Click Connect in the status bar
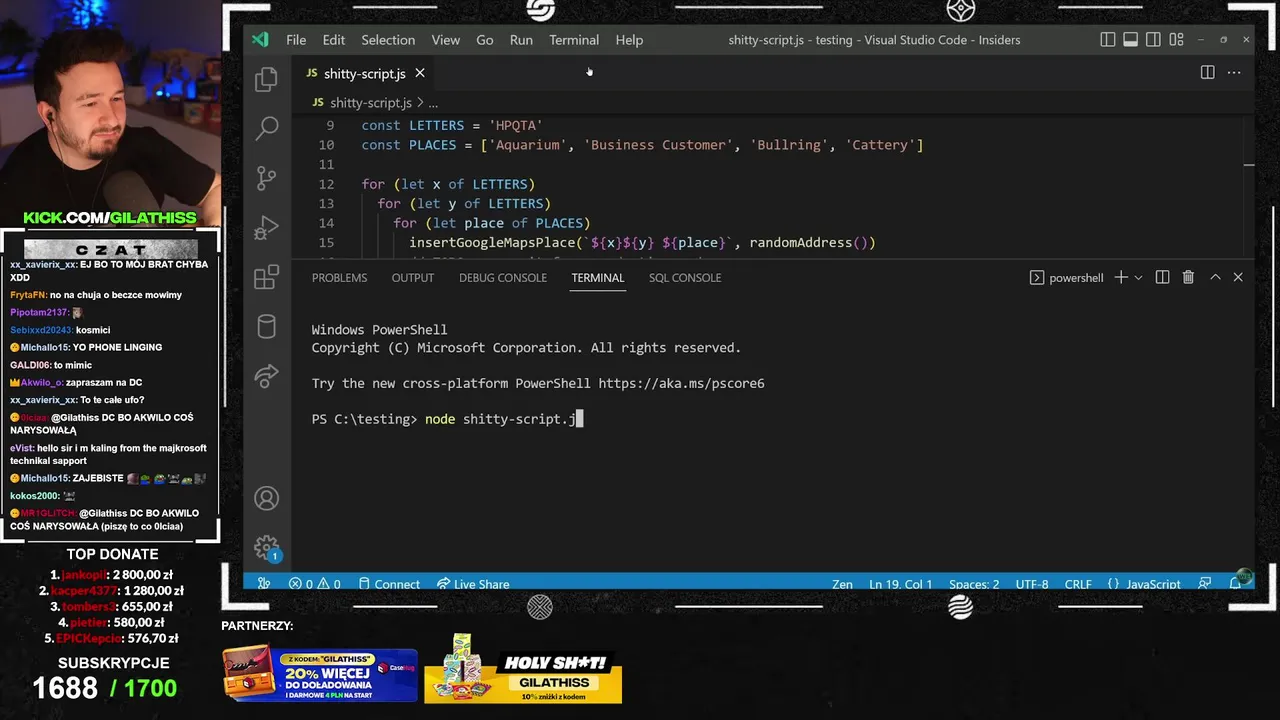Screen dimensions: 1280x720 tap(388, 584)
